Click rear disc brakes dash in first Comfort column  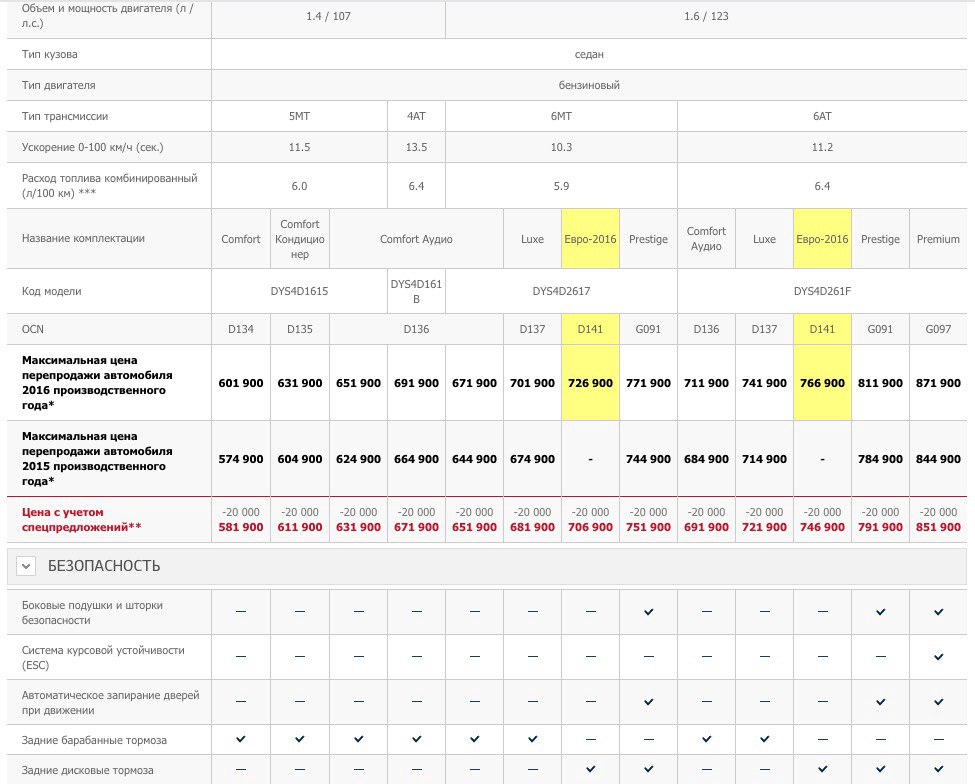click(241, 770)
